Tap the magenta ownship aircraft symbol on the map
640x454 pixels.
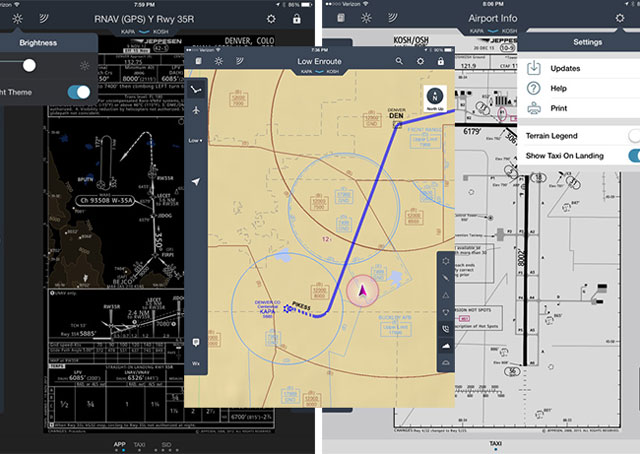click(362, 291)
